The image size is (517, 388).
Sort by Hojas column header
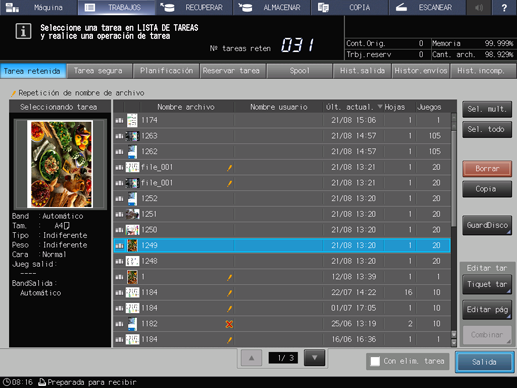[x=395, y=107]
